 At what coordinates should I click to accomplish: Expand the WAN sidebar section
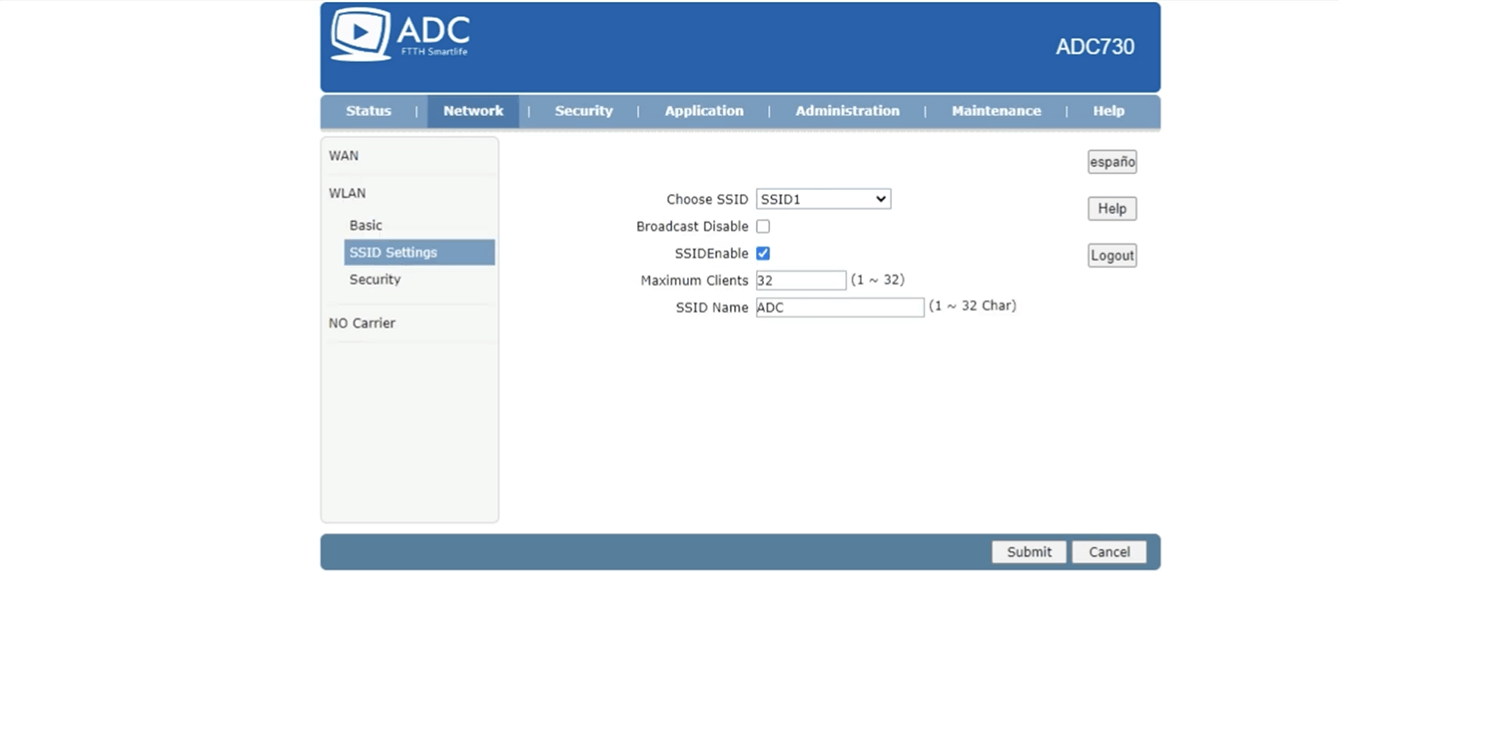coord(344,156)
